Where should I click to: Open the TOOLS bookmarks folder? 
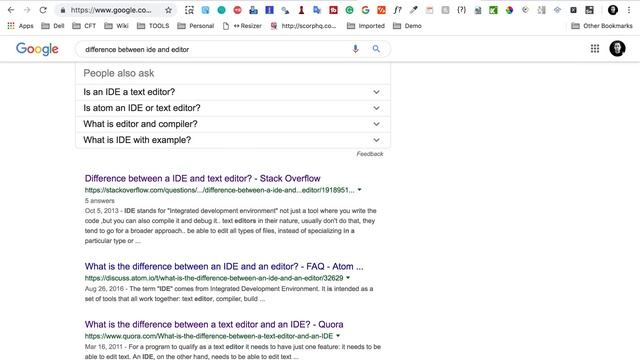[x=153, y=26]
